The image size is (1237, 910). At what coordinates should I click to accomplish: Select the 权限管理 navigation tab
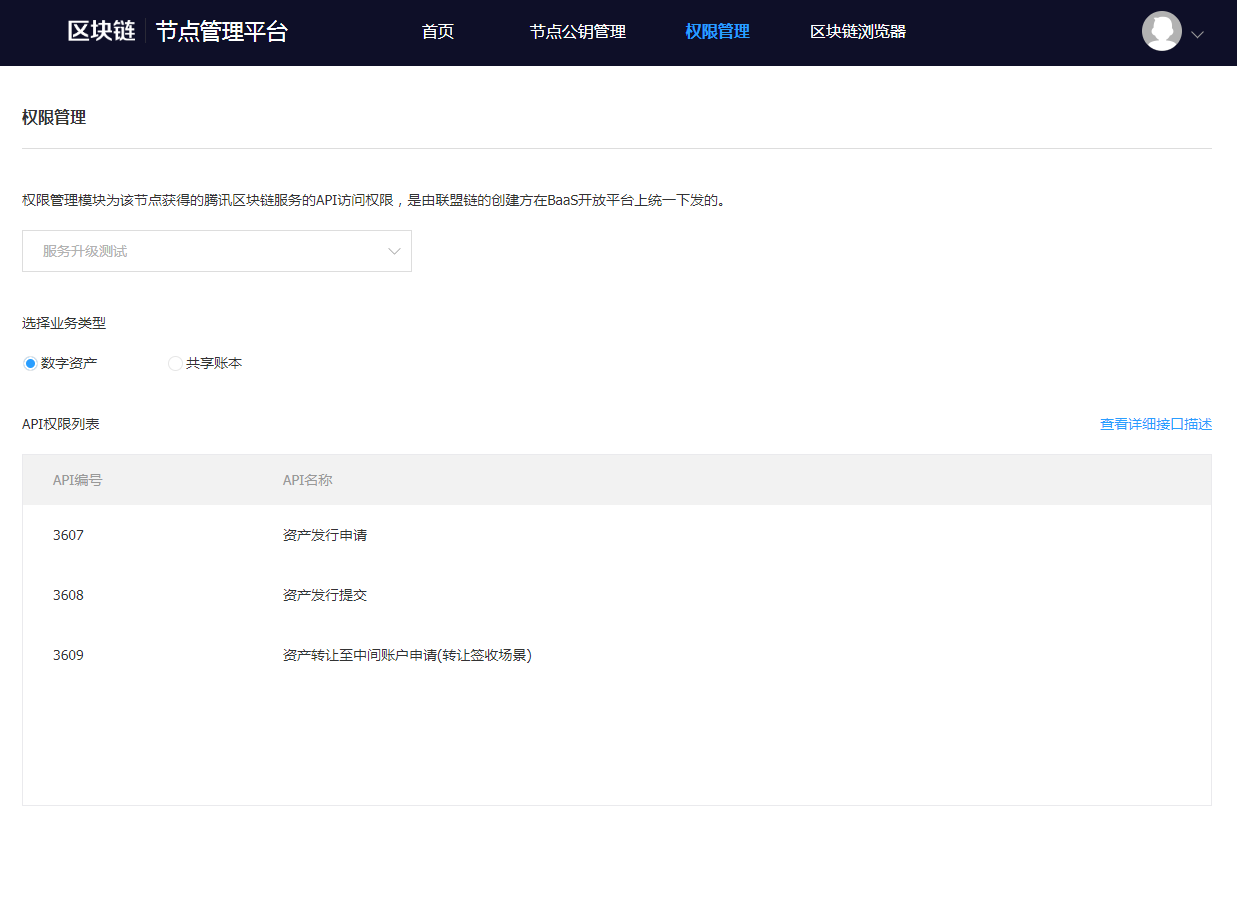pos(717,32)
